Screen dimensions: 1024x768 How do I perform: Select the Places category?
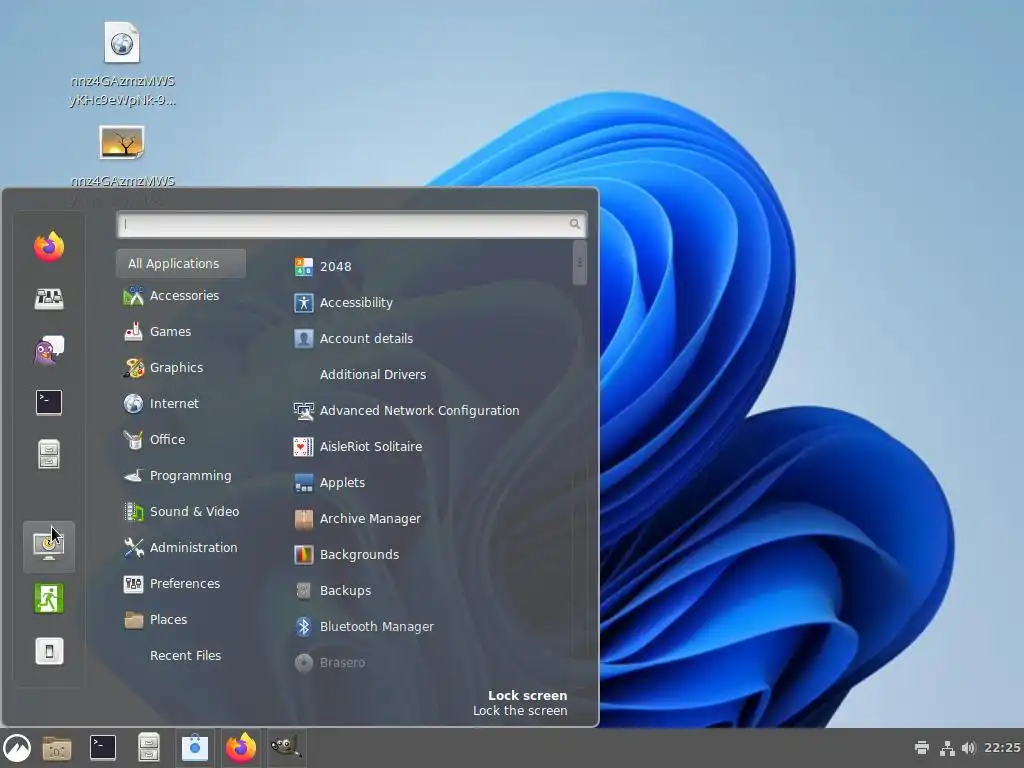click(x=155, y=619)
